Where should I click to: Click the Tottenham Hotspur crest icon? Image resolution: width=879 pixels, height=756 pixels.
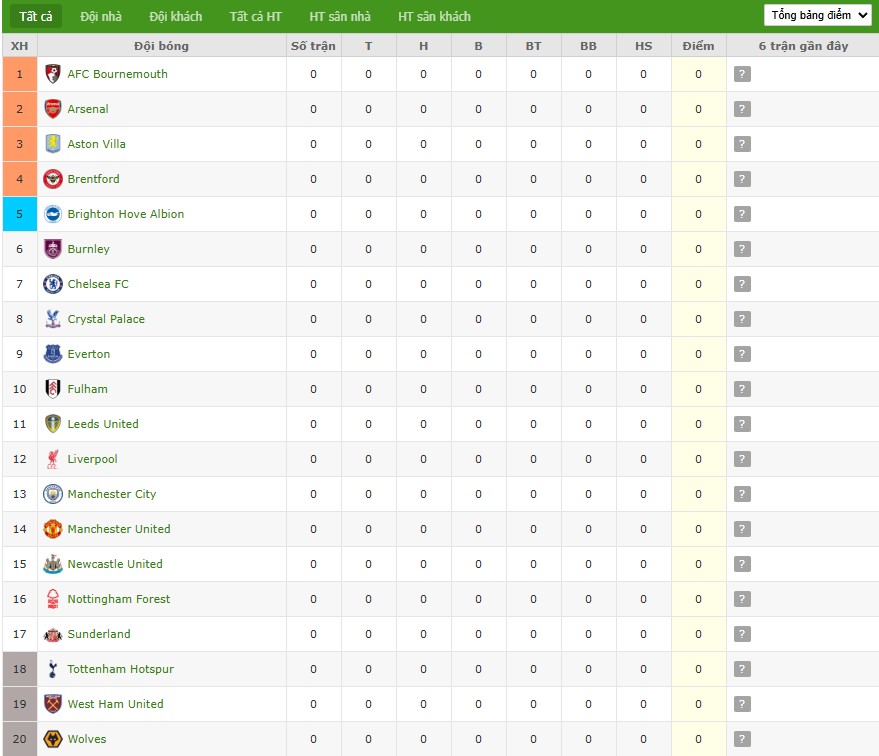pyautogui.click(x=53, y=669)
